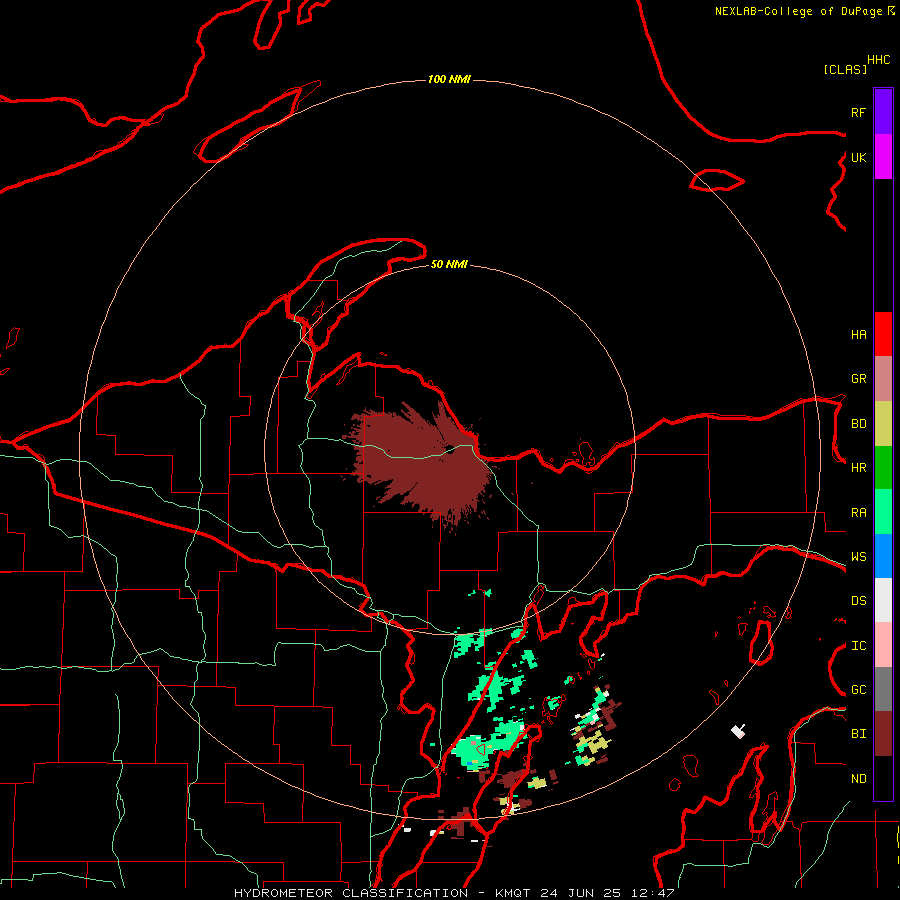Click the HR green legend swatch
The width and height of the screenshot is (900, 900).
(883, 468)
